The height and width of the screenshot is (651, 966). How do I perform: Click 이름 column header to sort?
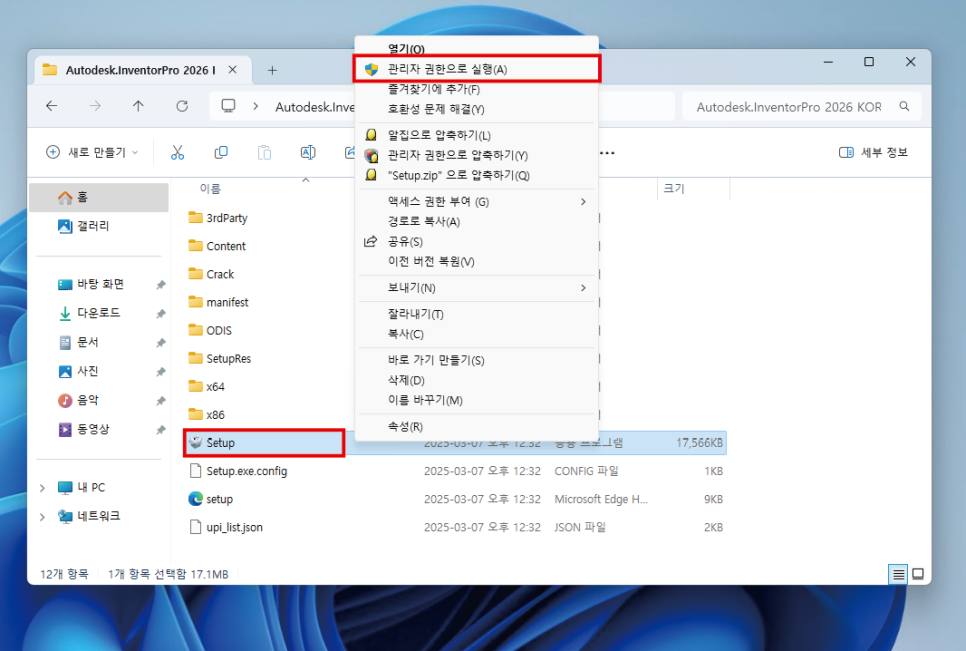[x=211, y=188]
